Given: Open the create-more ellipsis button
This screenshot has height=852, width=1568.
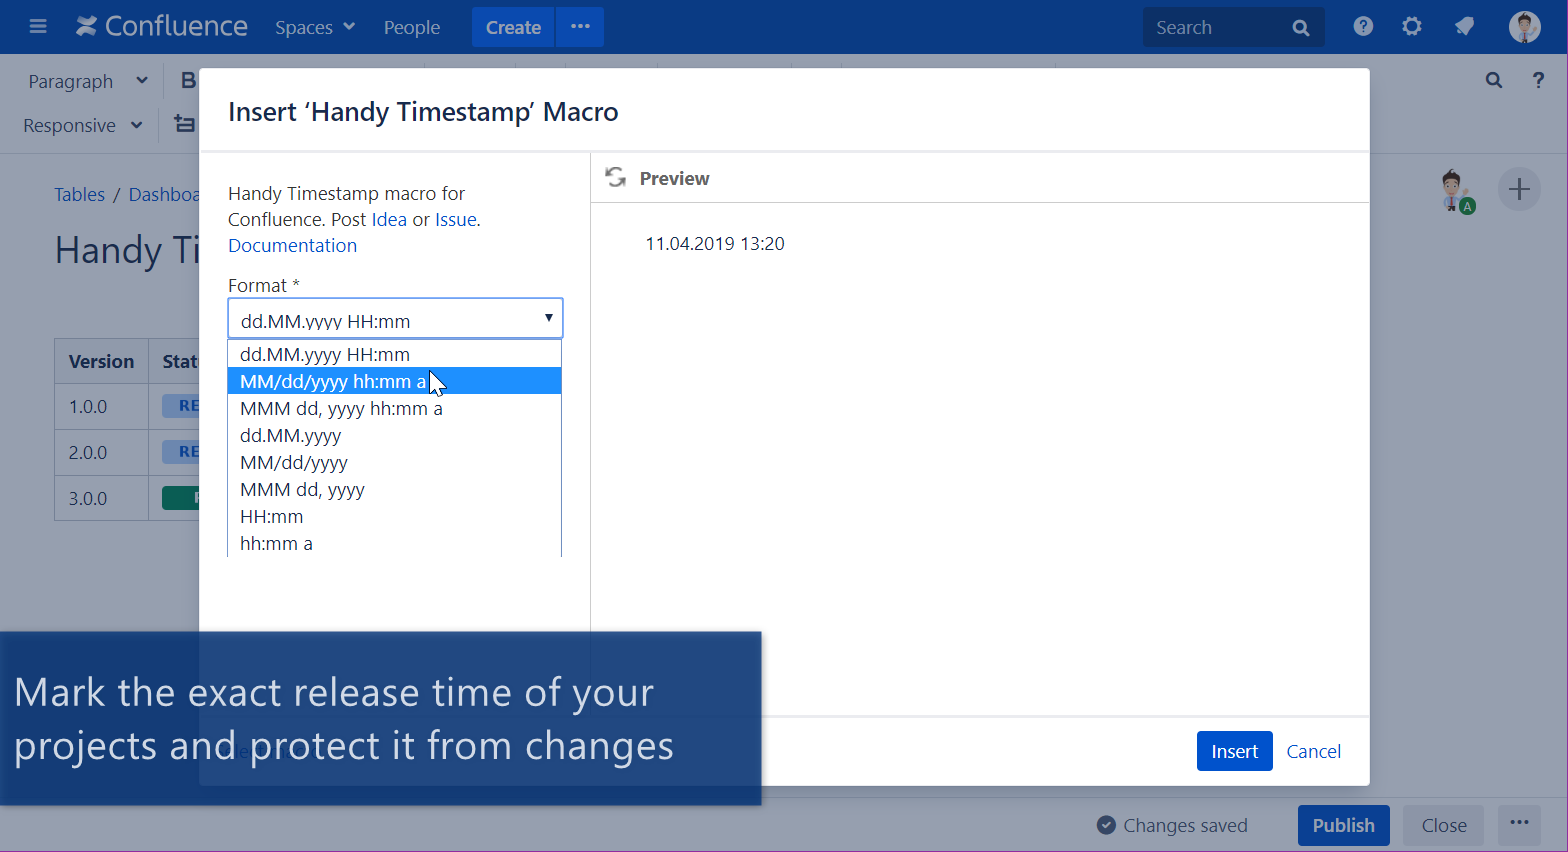Looking at the screenshot, I should tap(580, 27).
